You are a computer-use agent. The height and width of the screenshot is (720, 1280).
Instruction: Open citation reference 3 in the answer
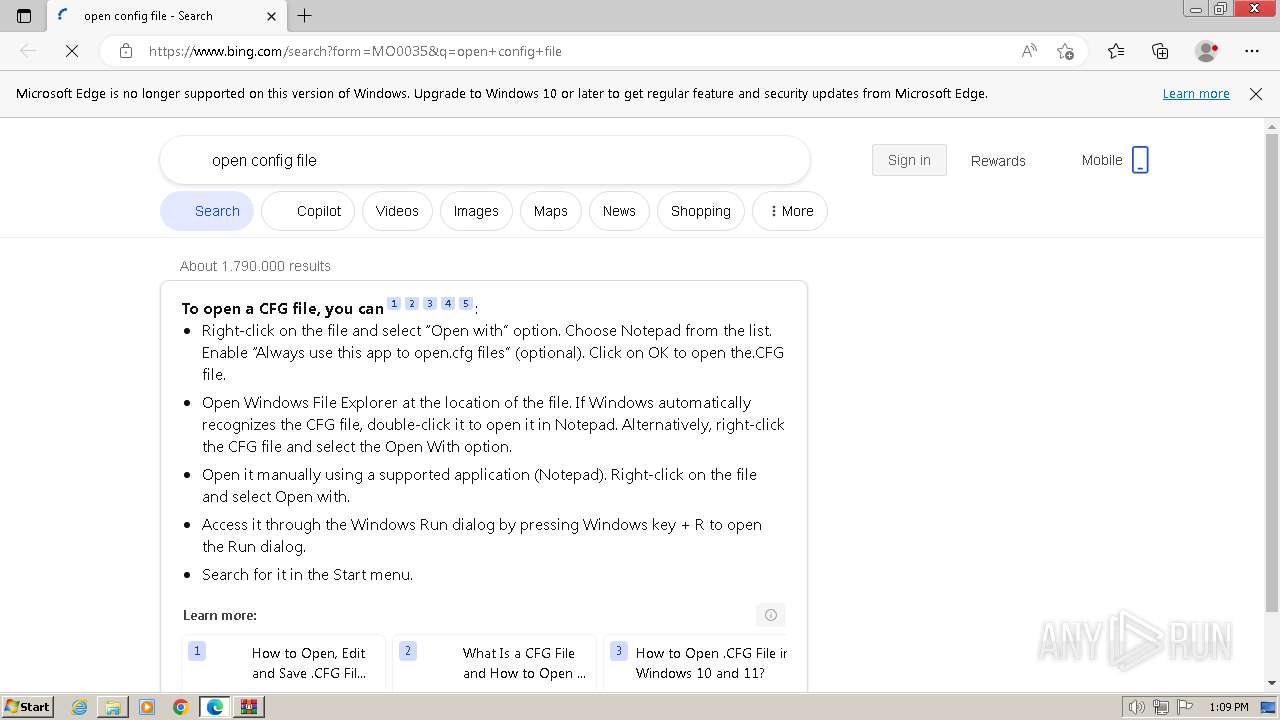(430, 304)
